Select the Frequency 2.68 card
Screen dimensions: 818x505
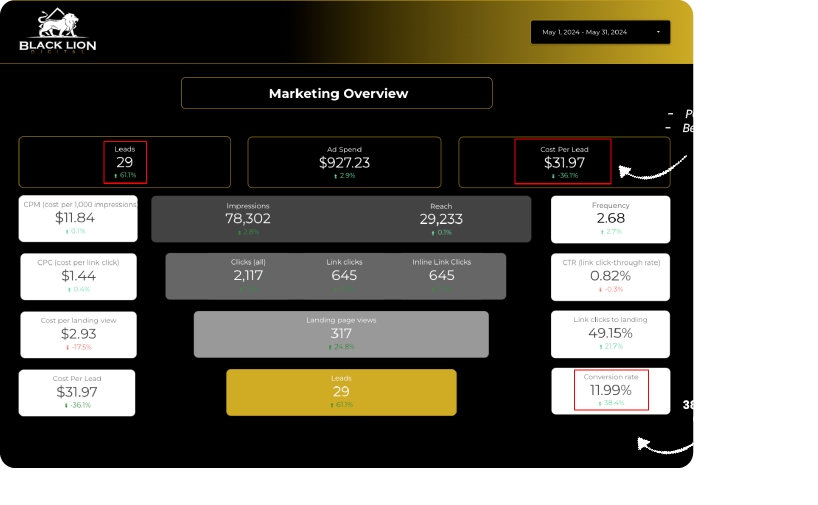click(x=610, y=219)
